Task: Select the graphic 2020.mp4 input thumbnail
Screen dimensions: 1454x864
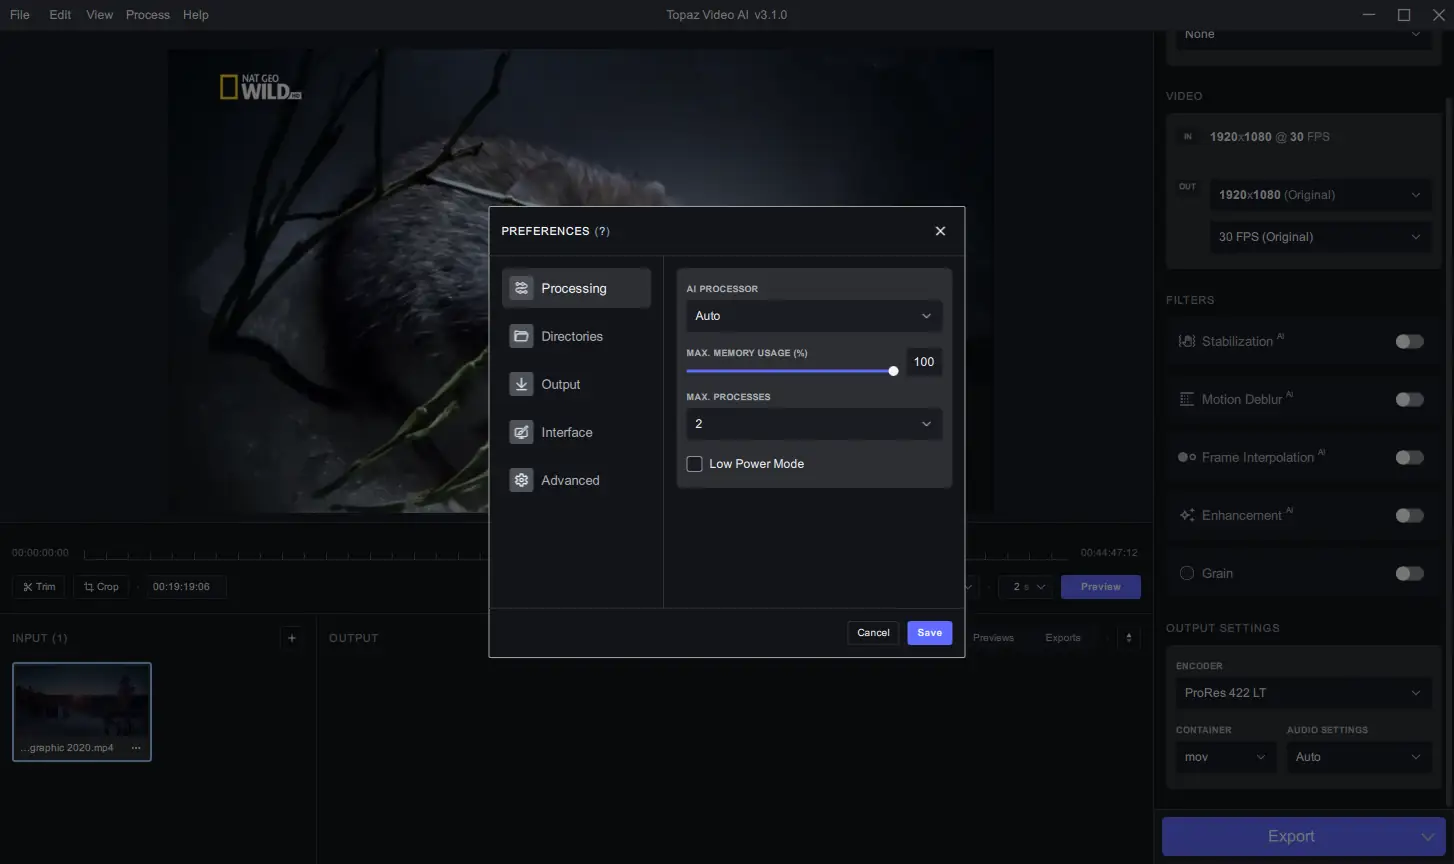Action: (82, 712)
